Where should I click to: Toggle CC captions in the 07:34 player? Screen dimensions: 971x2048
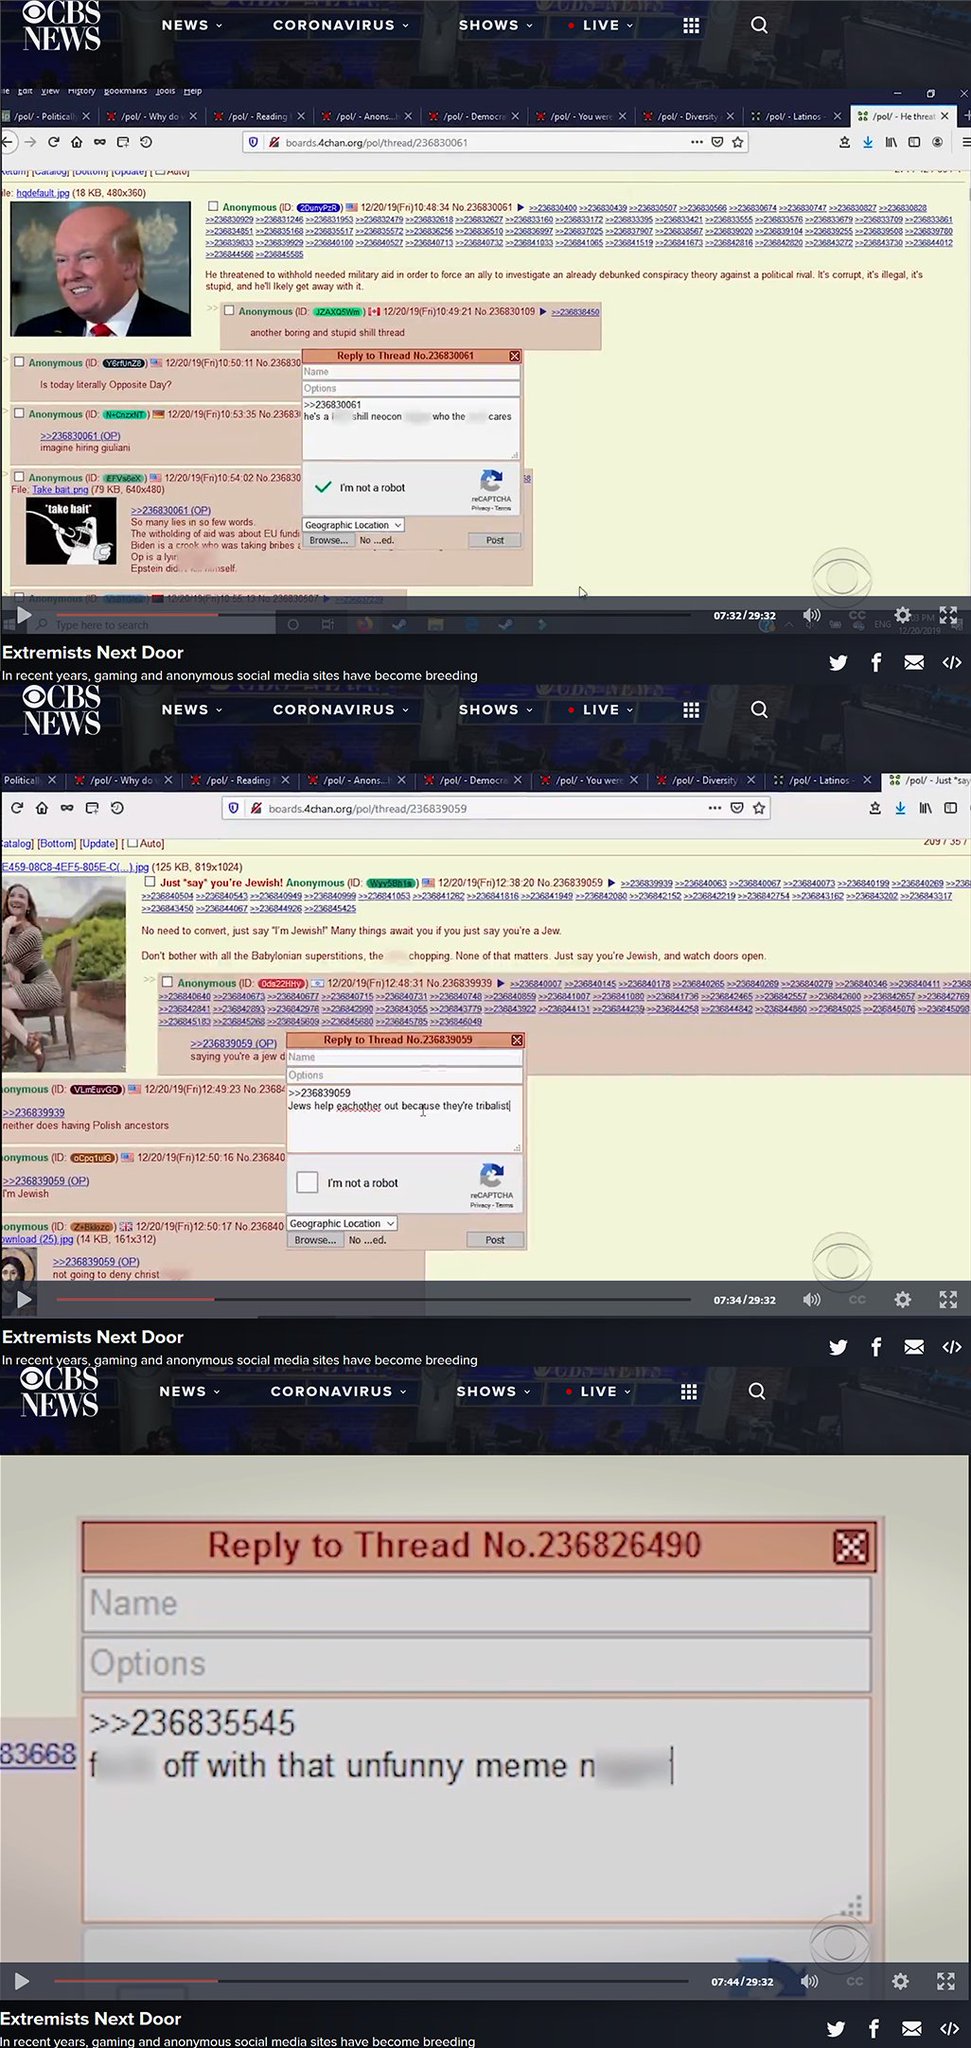[x=857, y=1300]
